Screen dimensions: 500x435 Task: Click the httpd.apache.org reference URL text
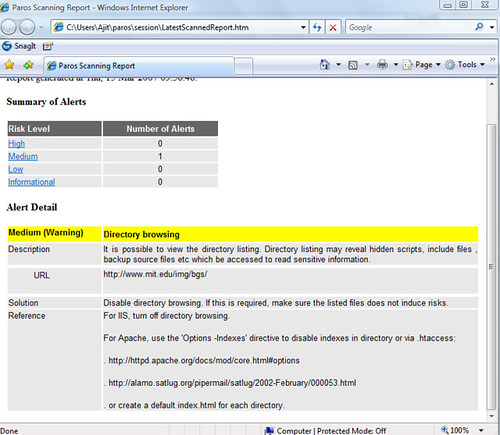point(204,360)
